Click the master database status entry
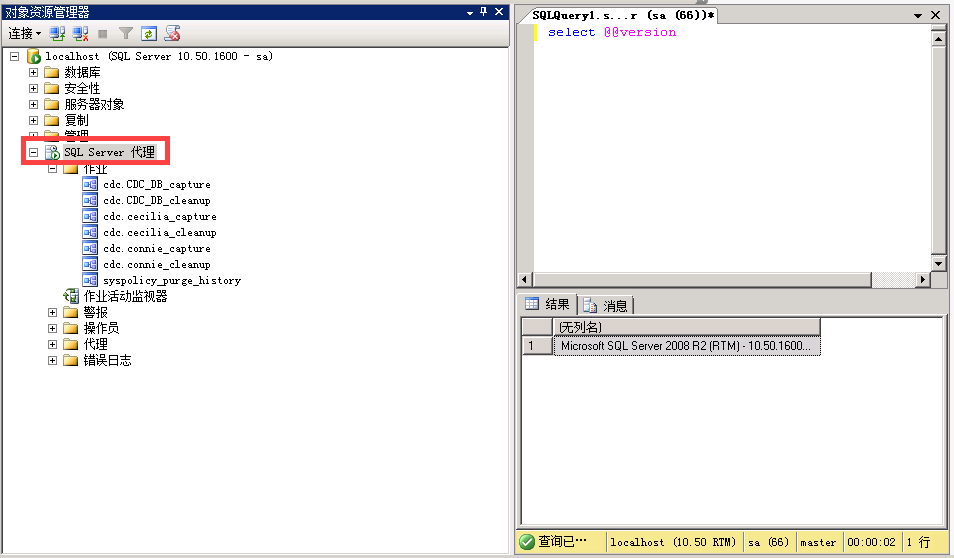This screenshot has height=558, width=954. click(x=818, y=542)
